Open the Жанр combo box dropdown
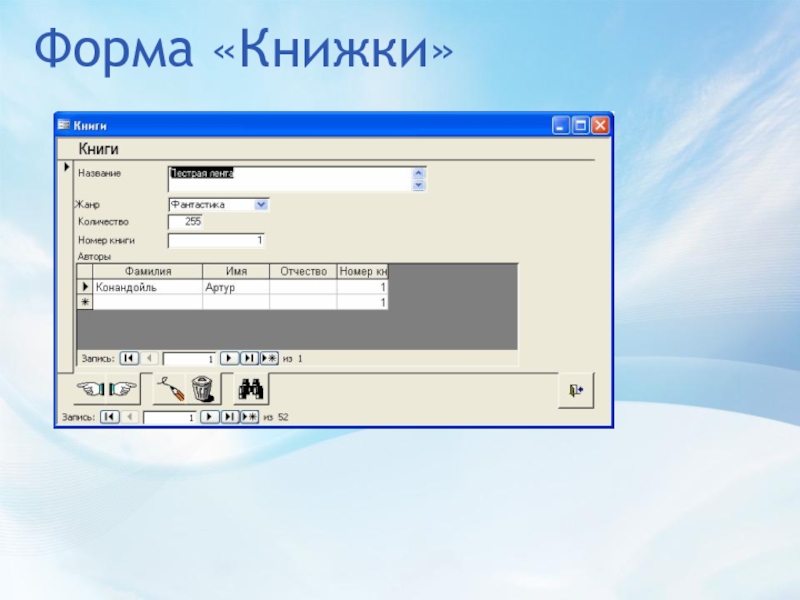800x600 pixels. click(x=262, y=205)
